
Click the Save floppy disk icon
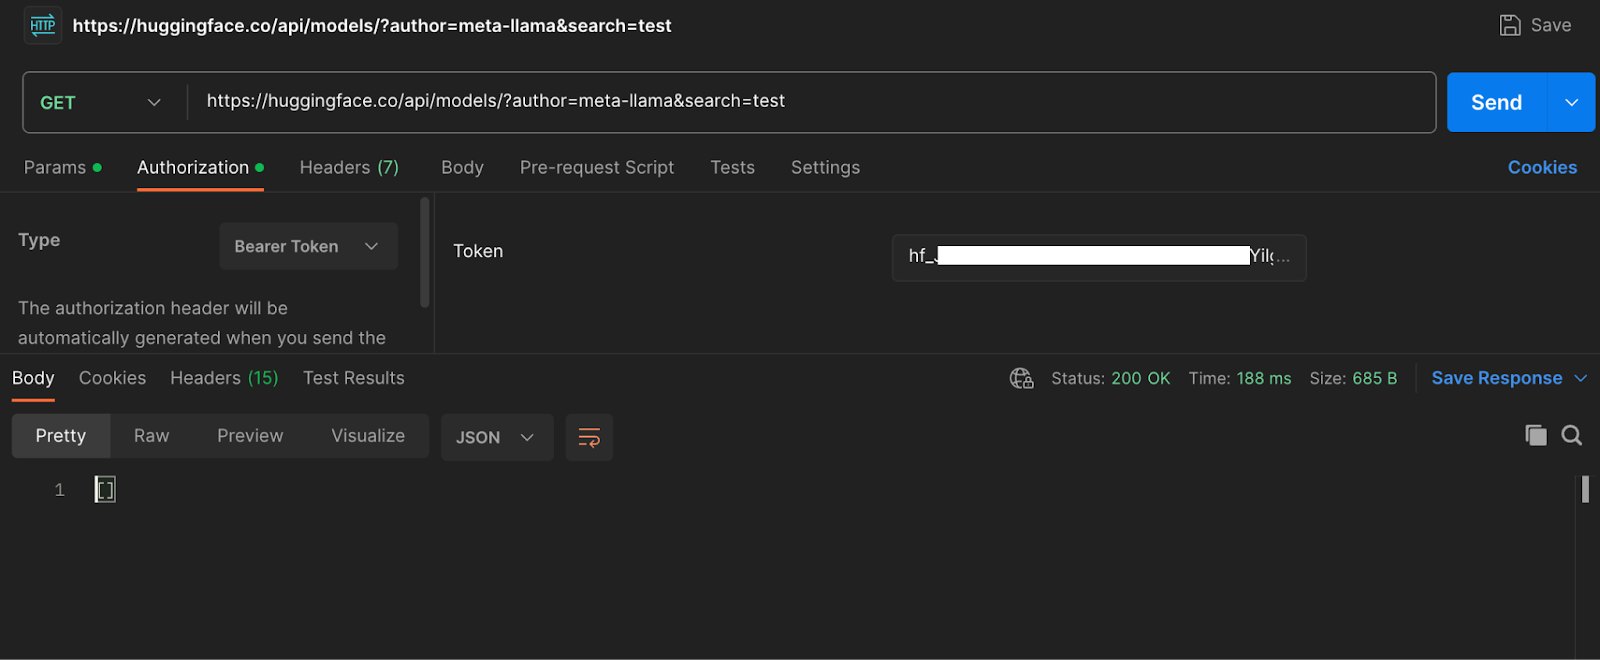point(1510,25)
